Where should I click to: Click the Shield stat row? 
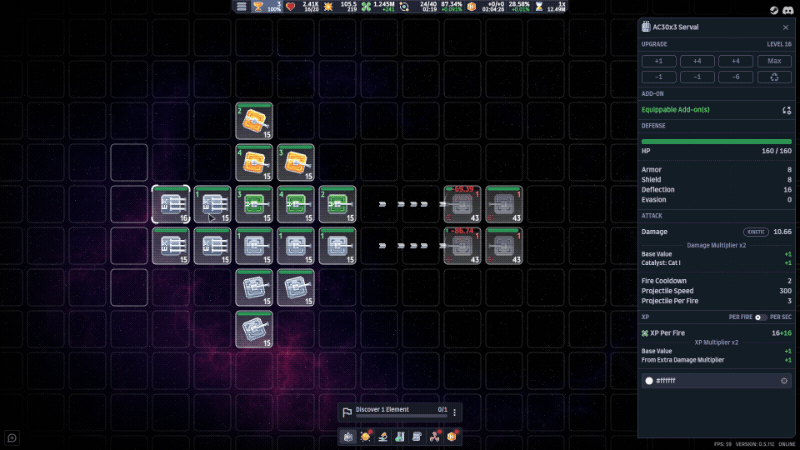pos(716,180)
